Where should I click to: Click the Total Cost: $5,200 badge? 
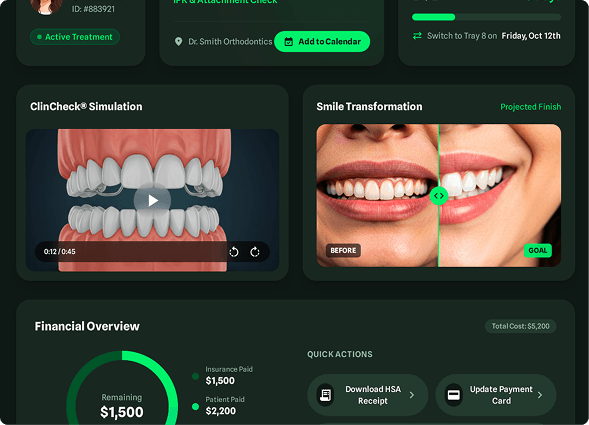521,326
